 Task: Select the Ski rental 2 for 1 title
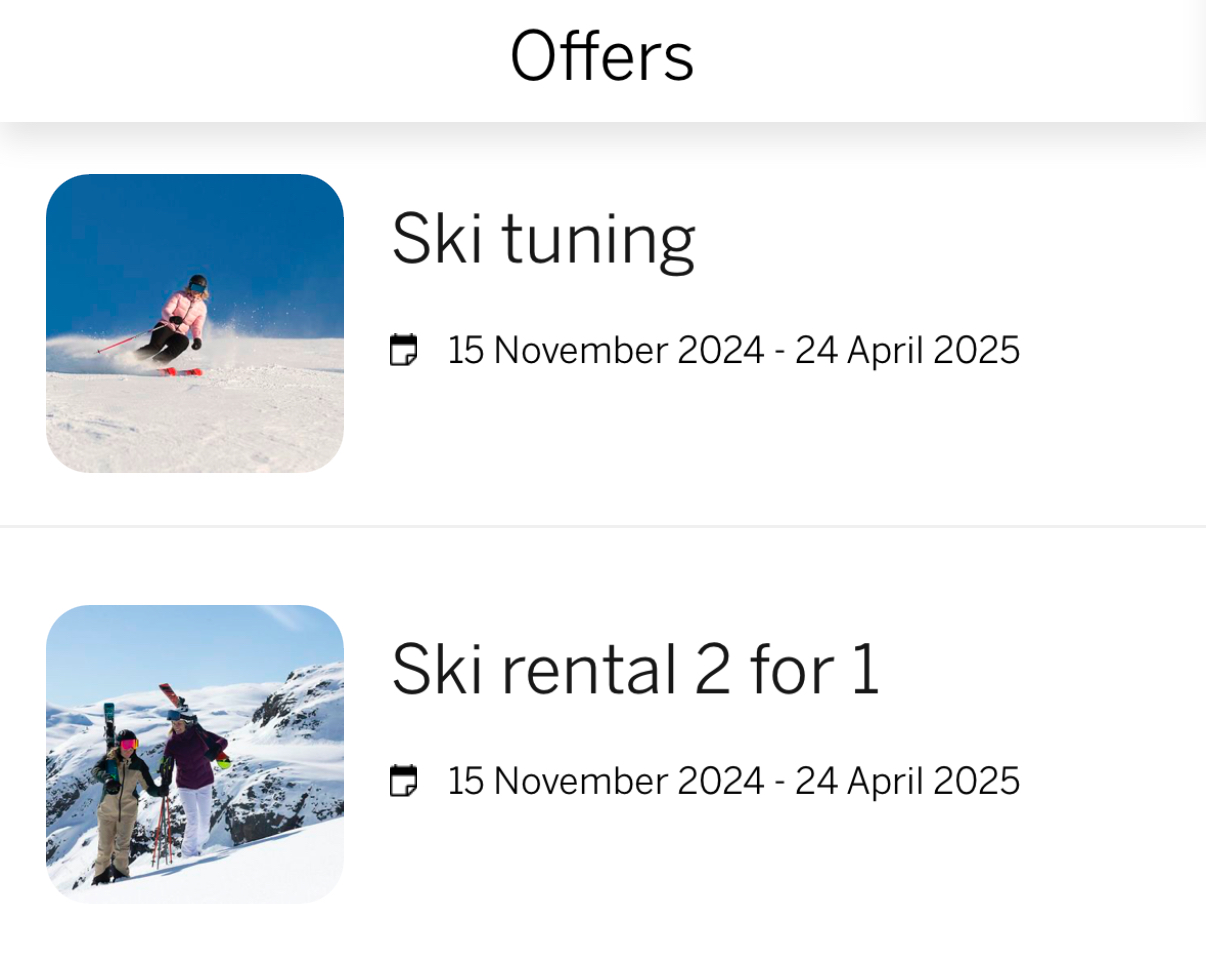click(x=635, y=669)
